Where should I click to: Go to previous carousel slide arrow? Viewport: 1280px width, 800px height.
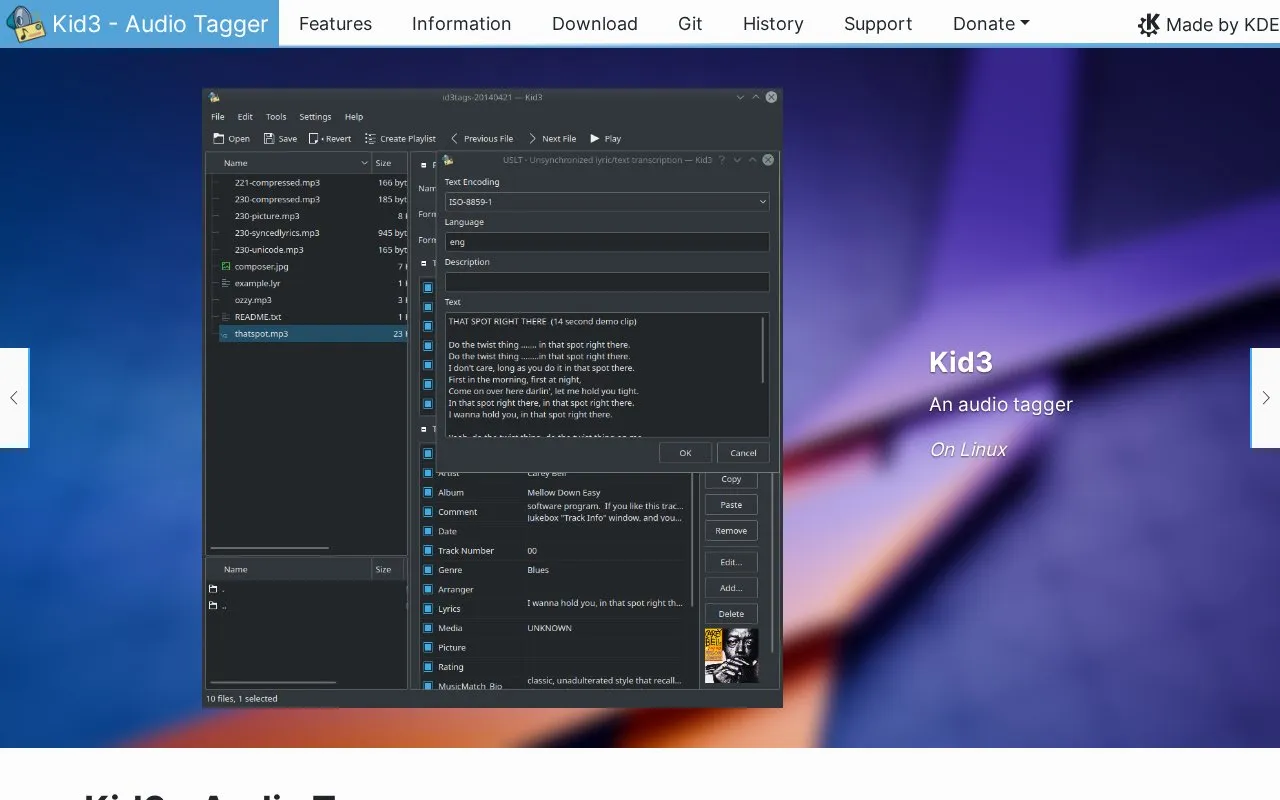(14, 398)
